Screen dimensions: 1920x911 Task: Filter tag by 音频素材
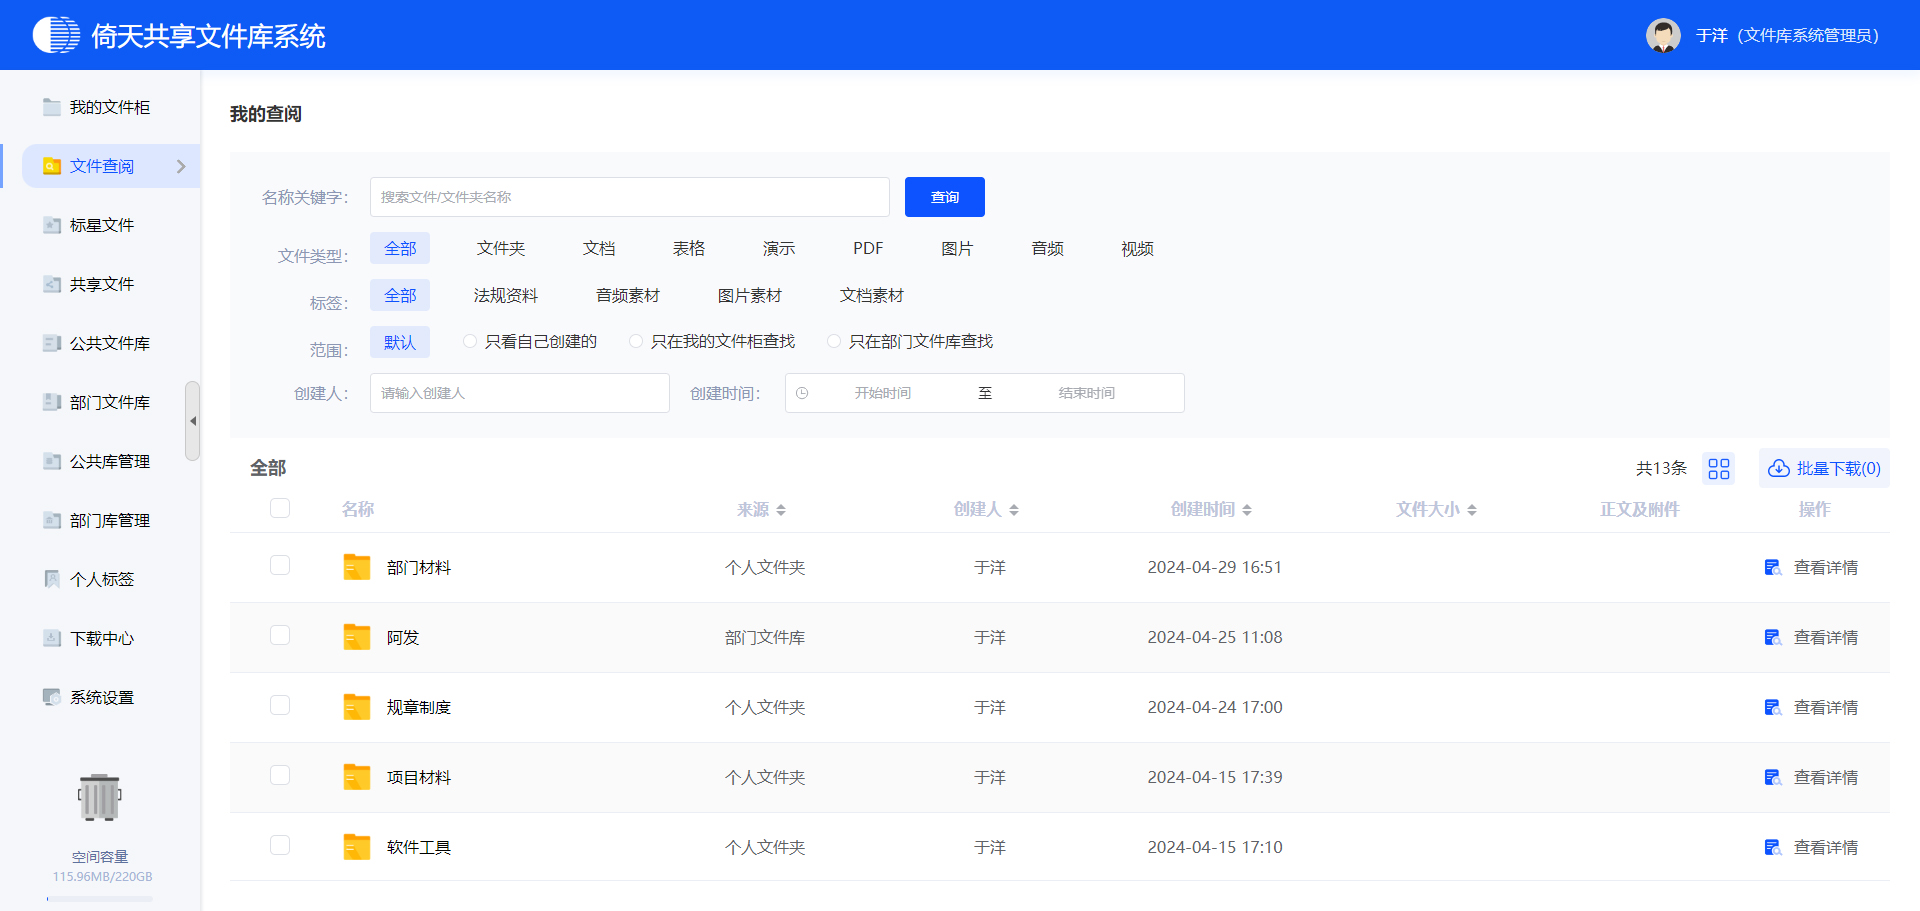tap(628, 295)
